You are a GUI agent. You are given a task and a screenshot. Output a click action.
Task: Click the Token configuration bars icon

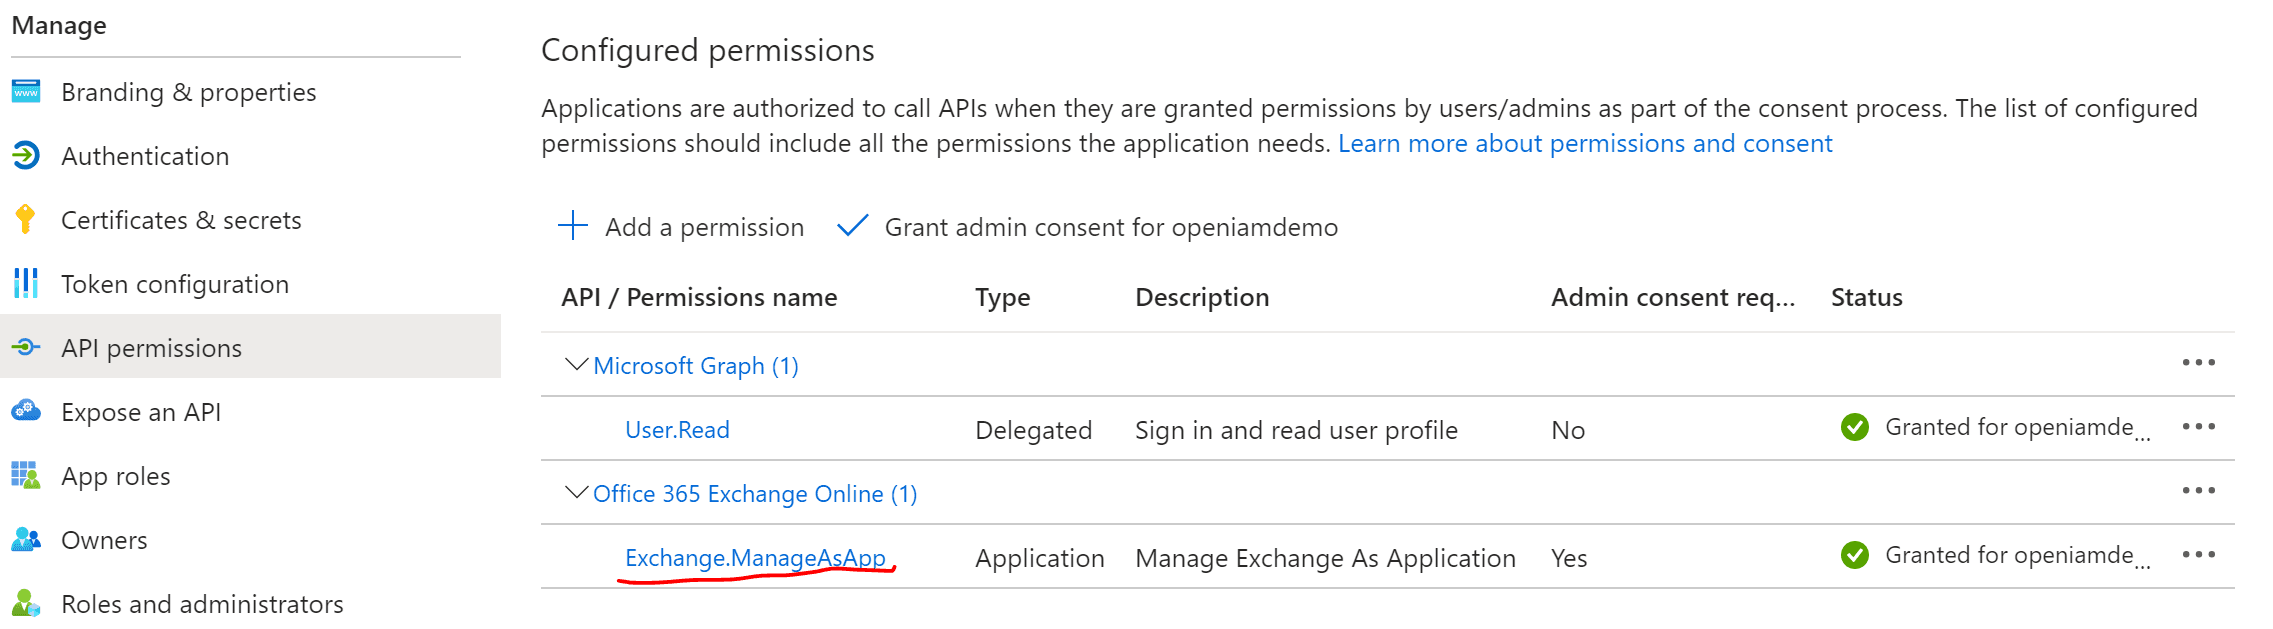point(26,284)
